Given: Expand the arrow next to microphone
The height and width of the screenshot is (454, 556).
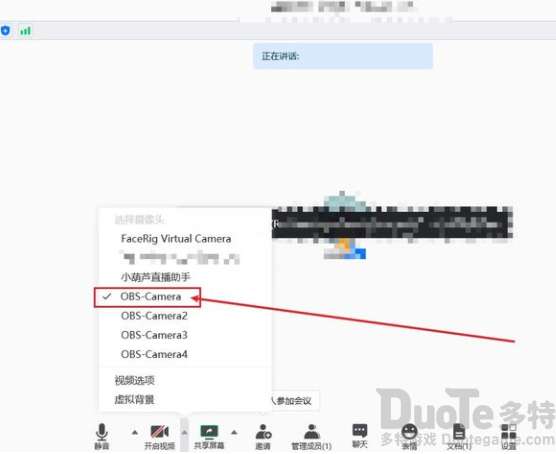Looking at the screenshot, I should [x=135, y=432].
